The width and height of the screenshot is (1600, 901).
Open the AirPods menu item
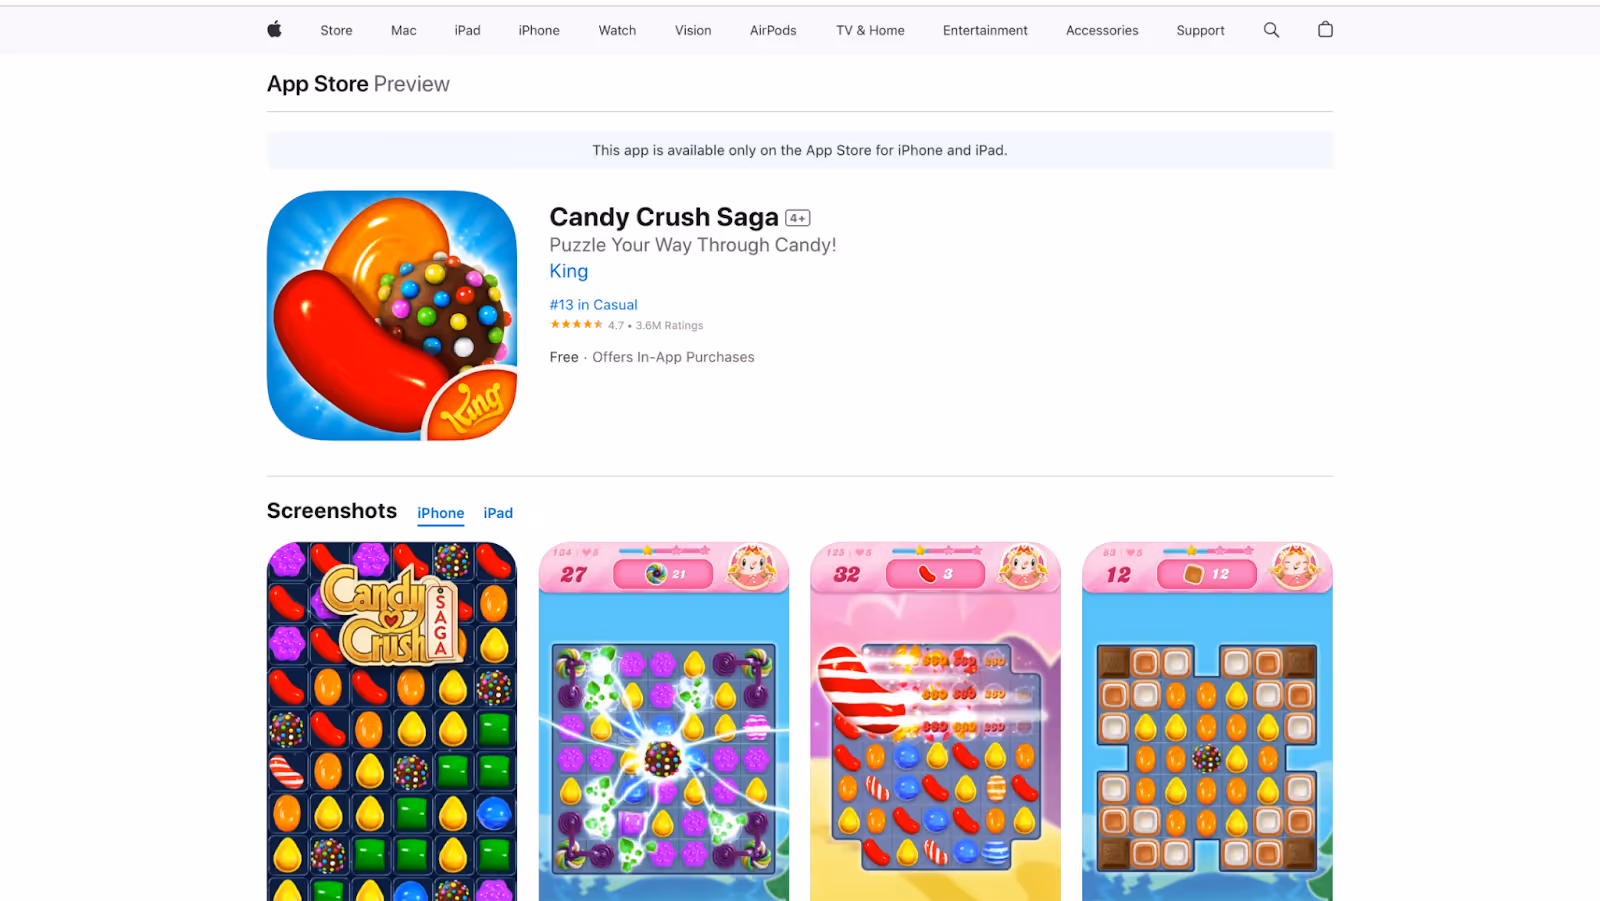[773, 30]
